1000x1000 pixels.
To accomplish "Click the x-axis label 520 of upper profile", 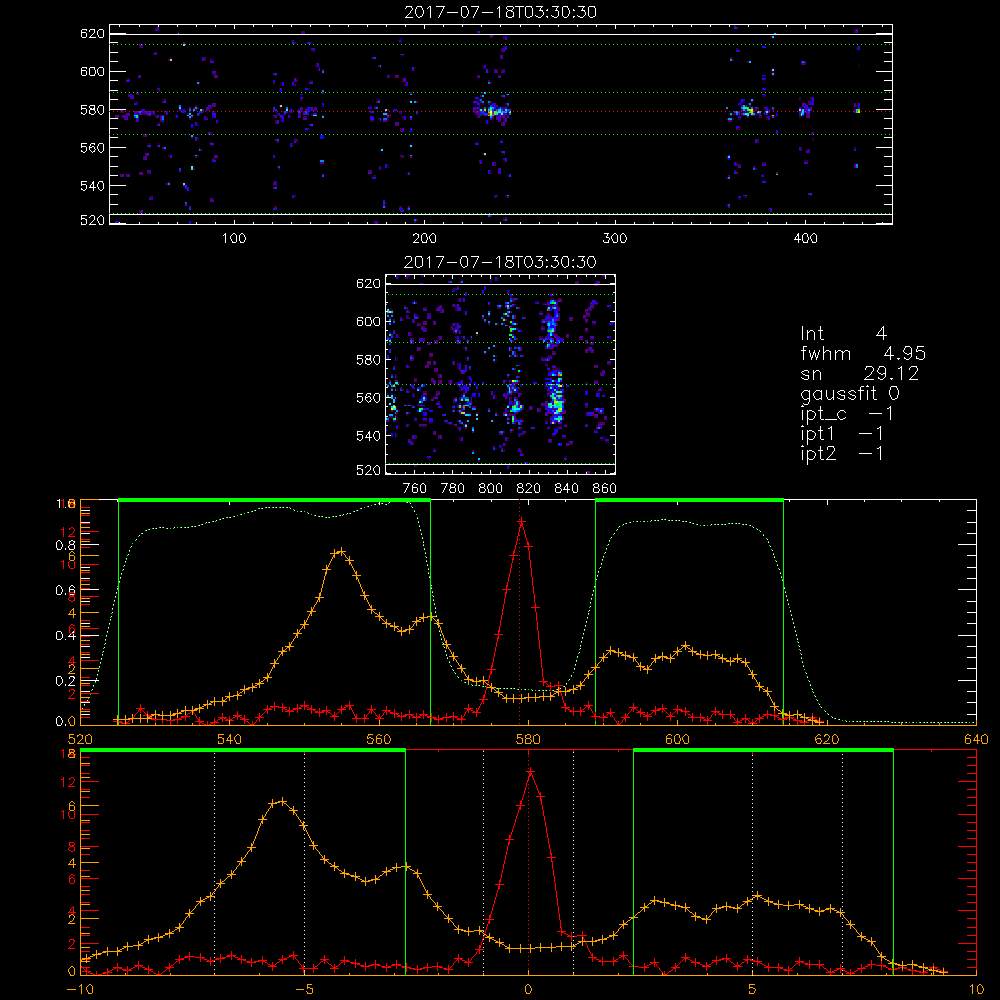I will tap(80, 740).
